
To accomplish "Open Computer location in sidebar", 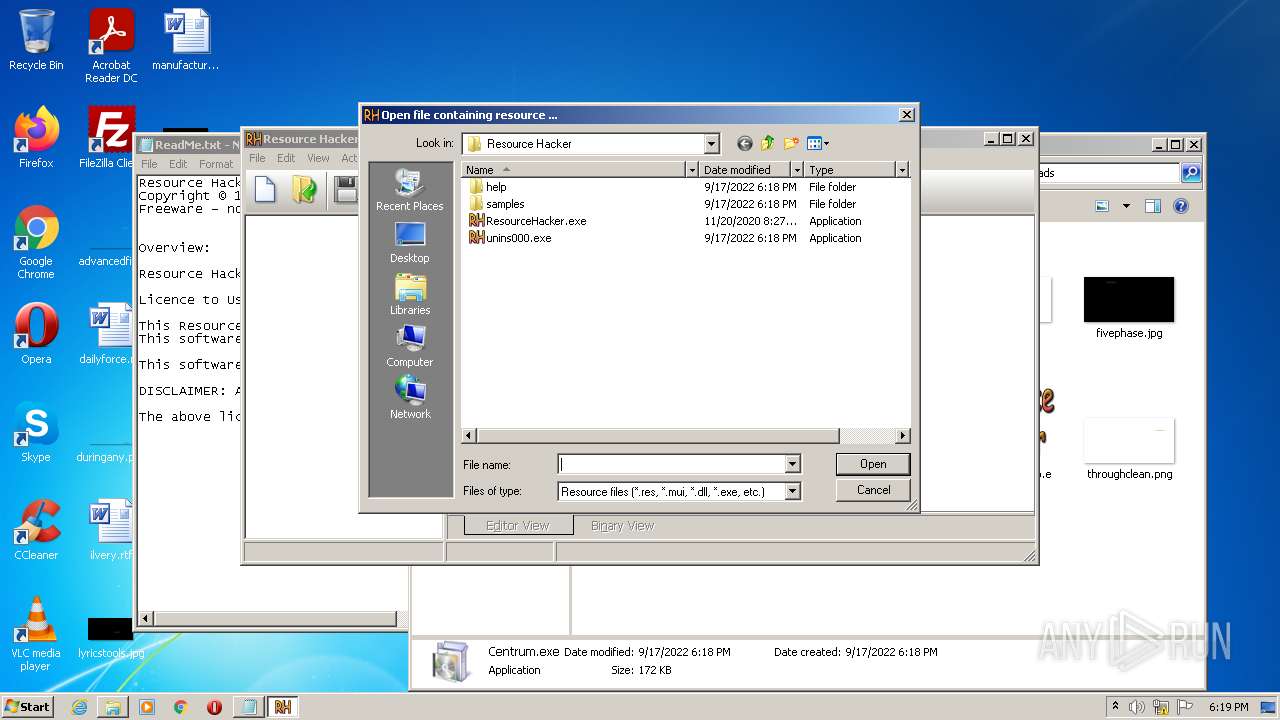I will 410,347.
